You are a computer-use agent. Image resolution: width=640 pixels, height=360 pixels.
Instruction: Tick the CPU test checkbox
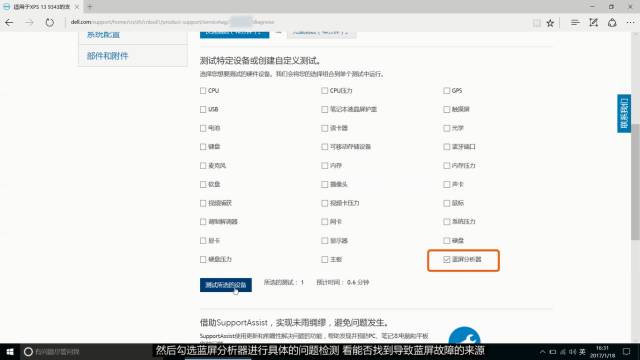[203, 91]
